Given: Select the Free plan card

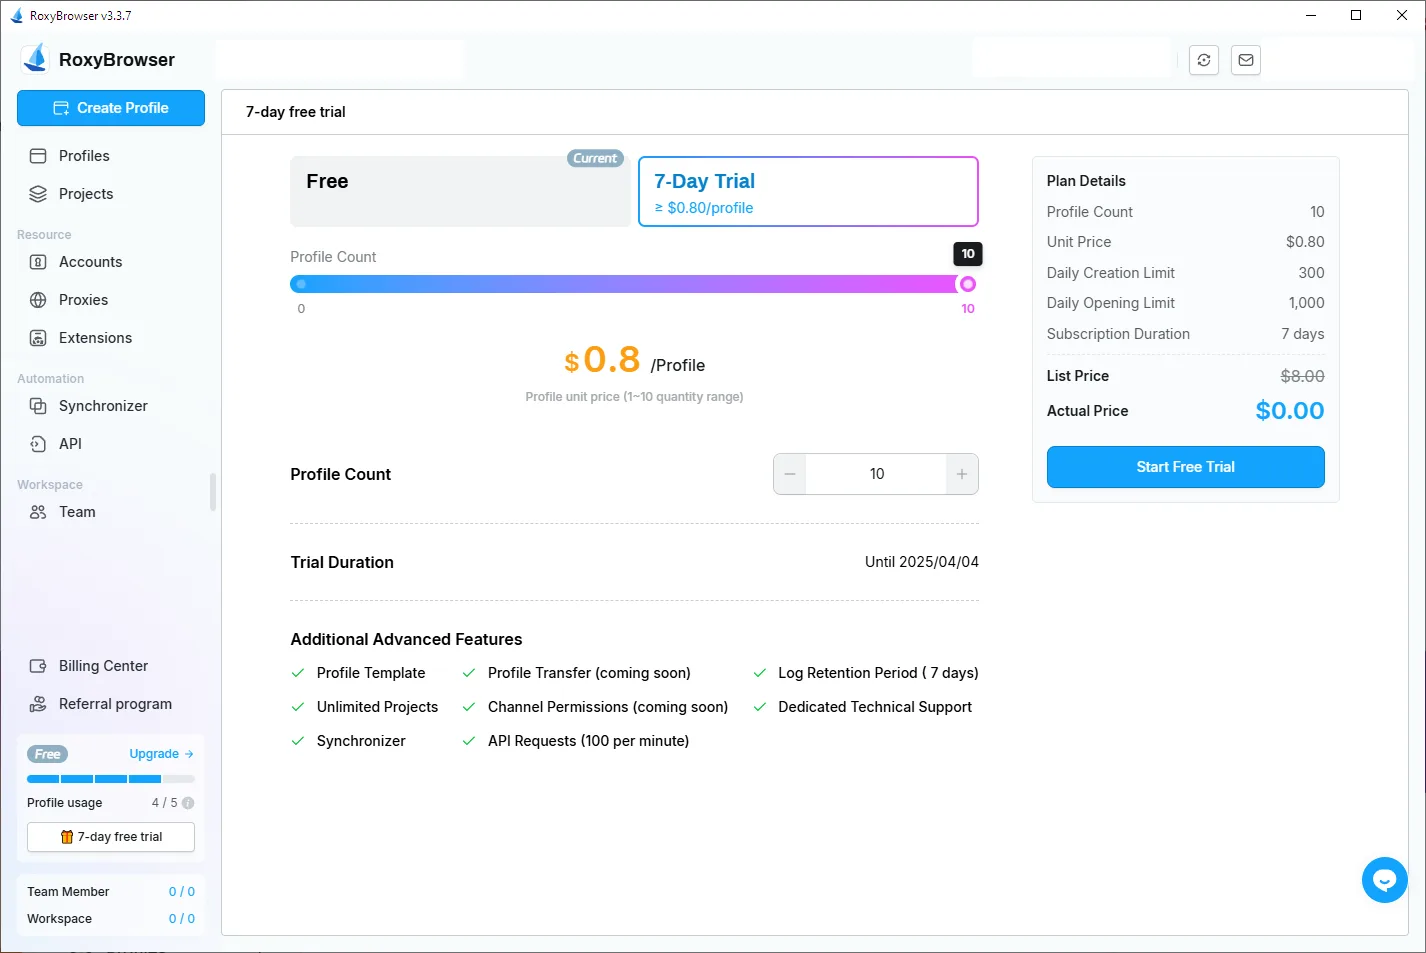Looking at the screenshot, I should click(x=460, y=191).
